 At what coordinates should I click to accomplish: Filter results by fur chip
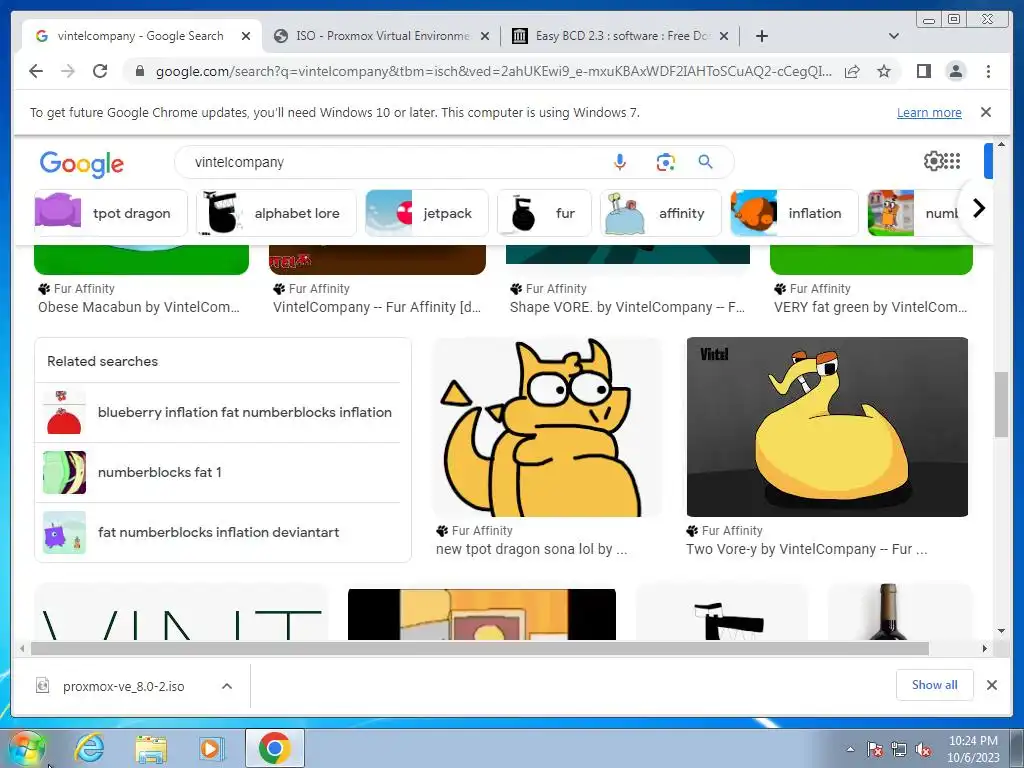(544, 213)
